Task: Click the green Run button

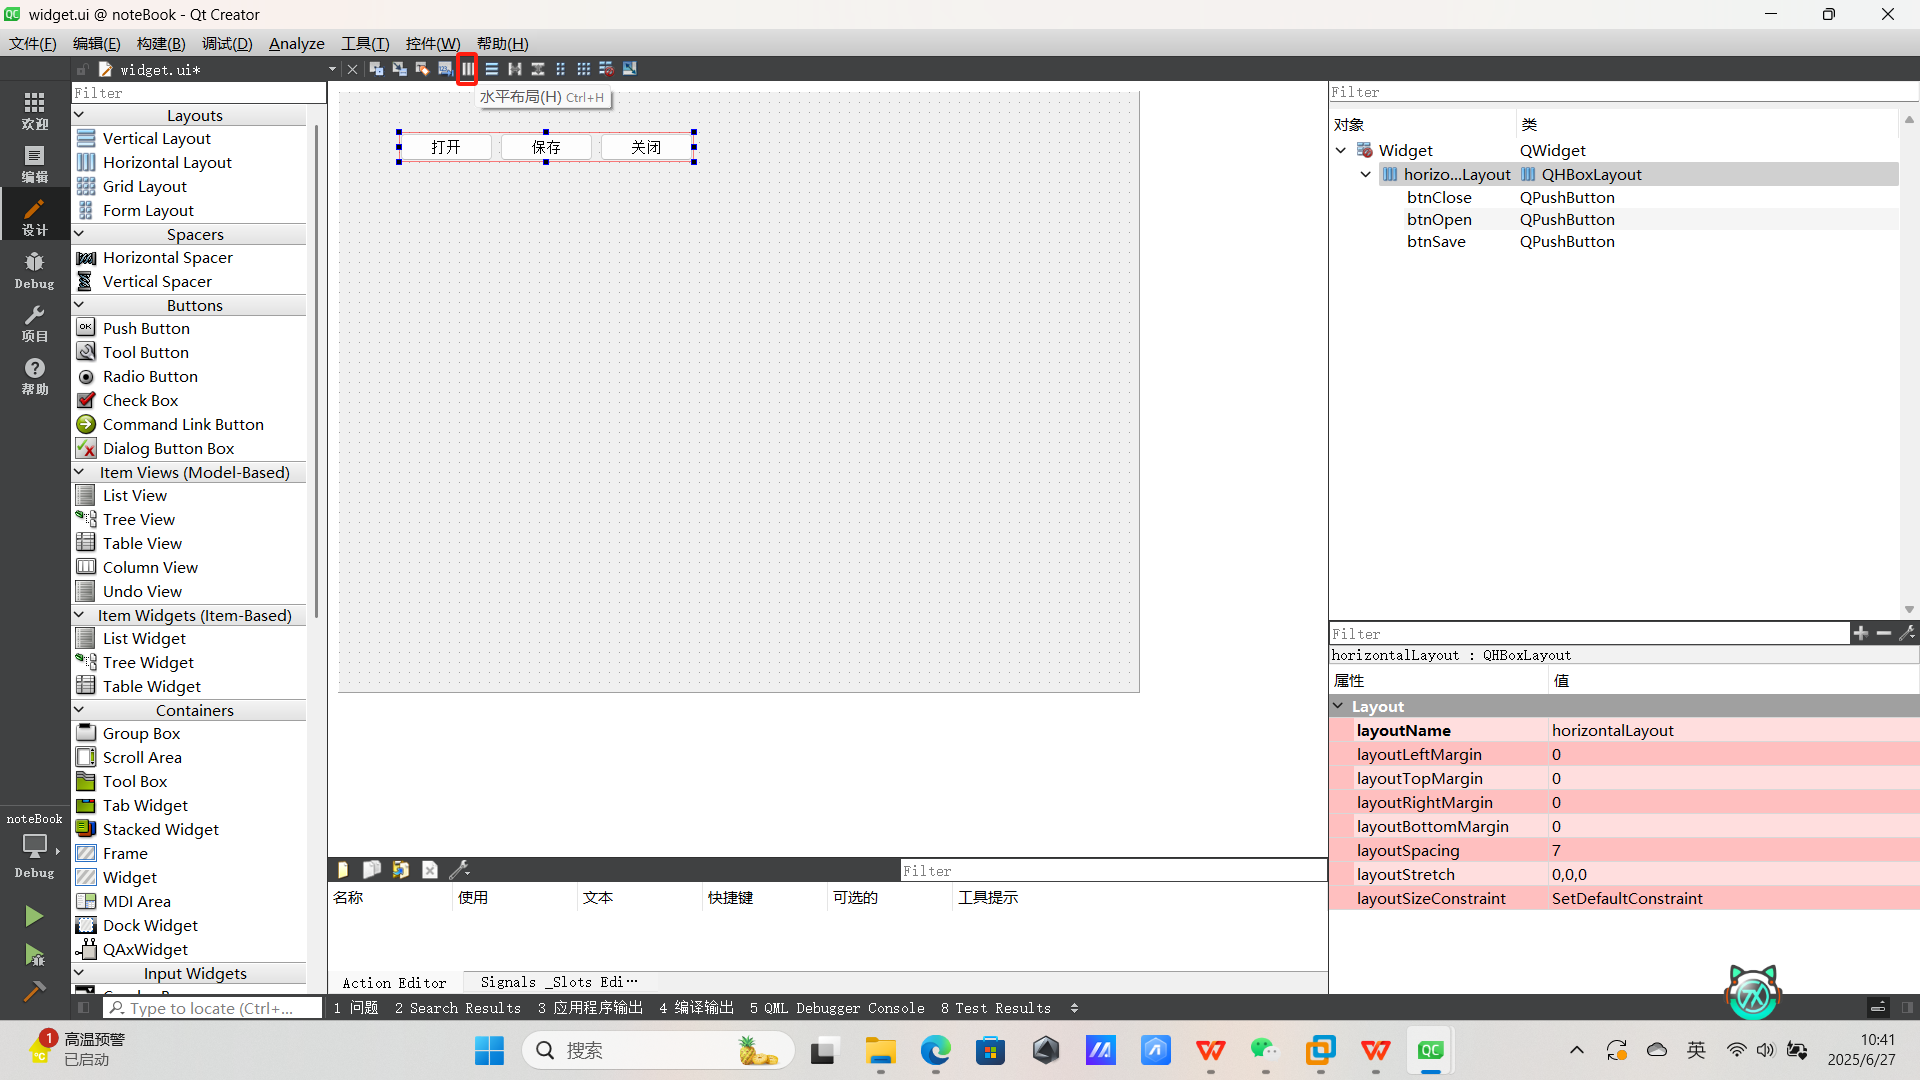Action: [x=34, y=915]
